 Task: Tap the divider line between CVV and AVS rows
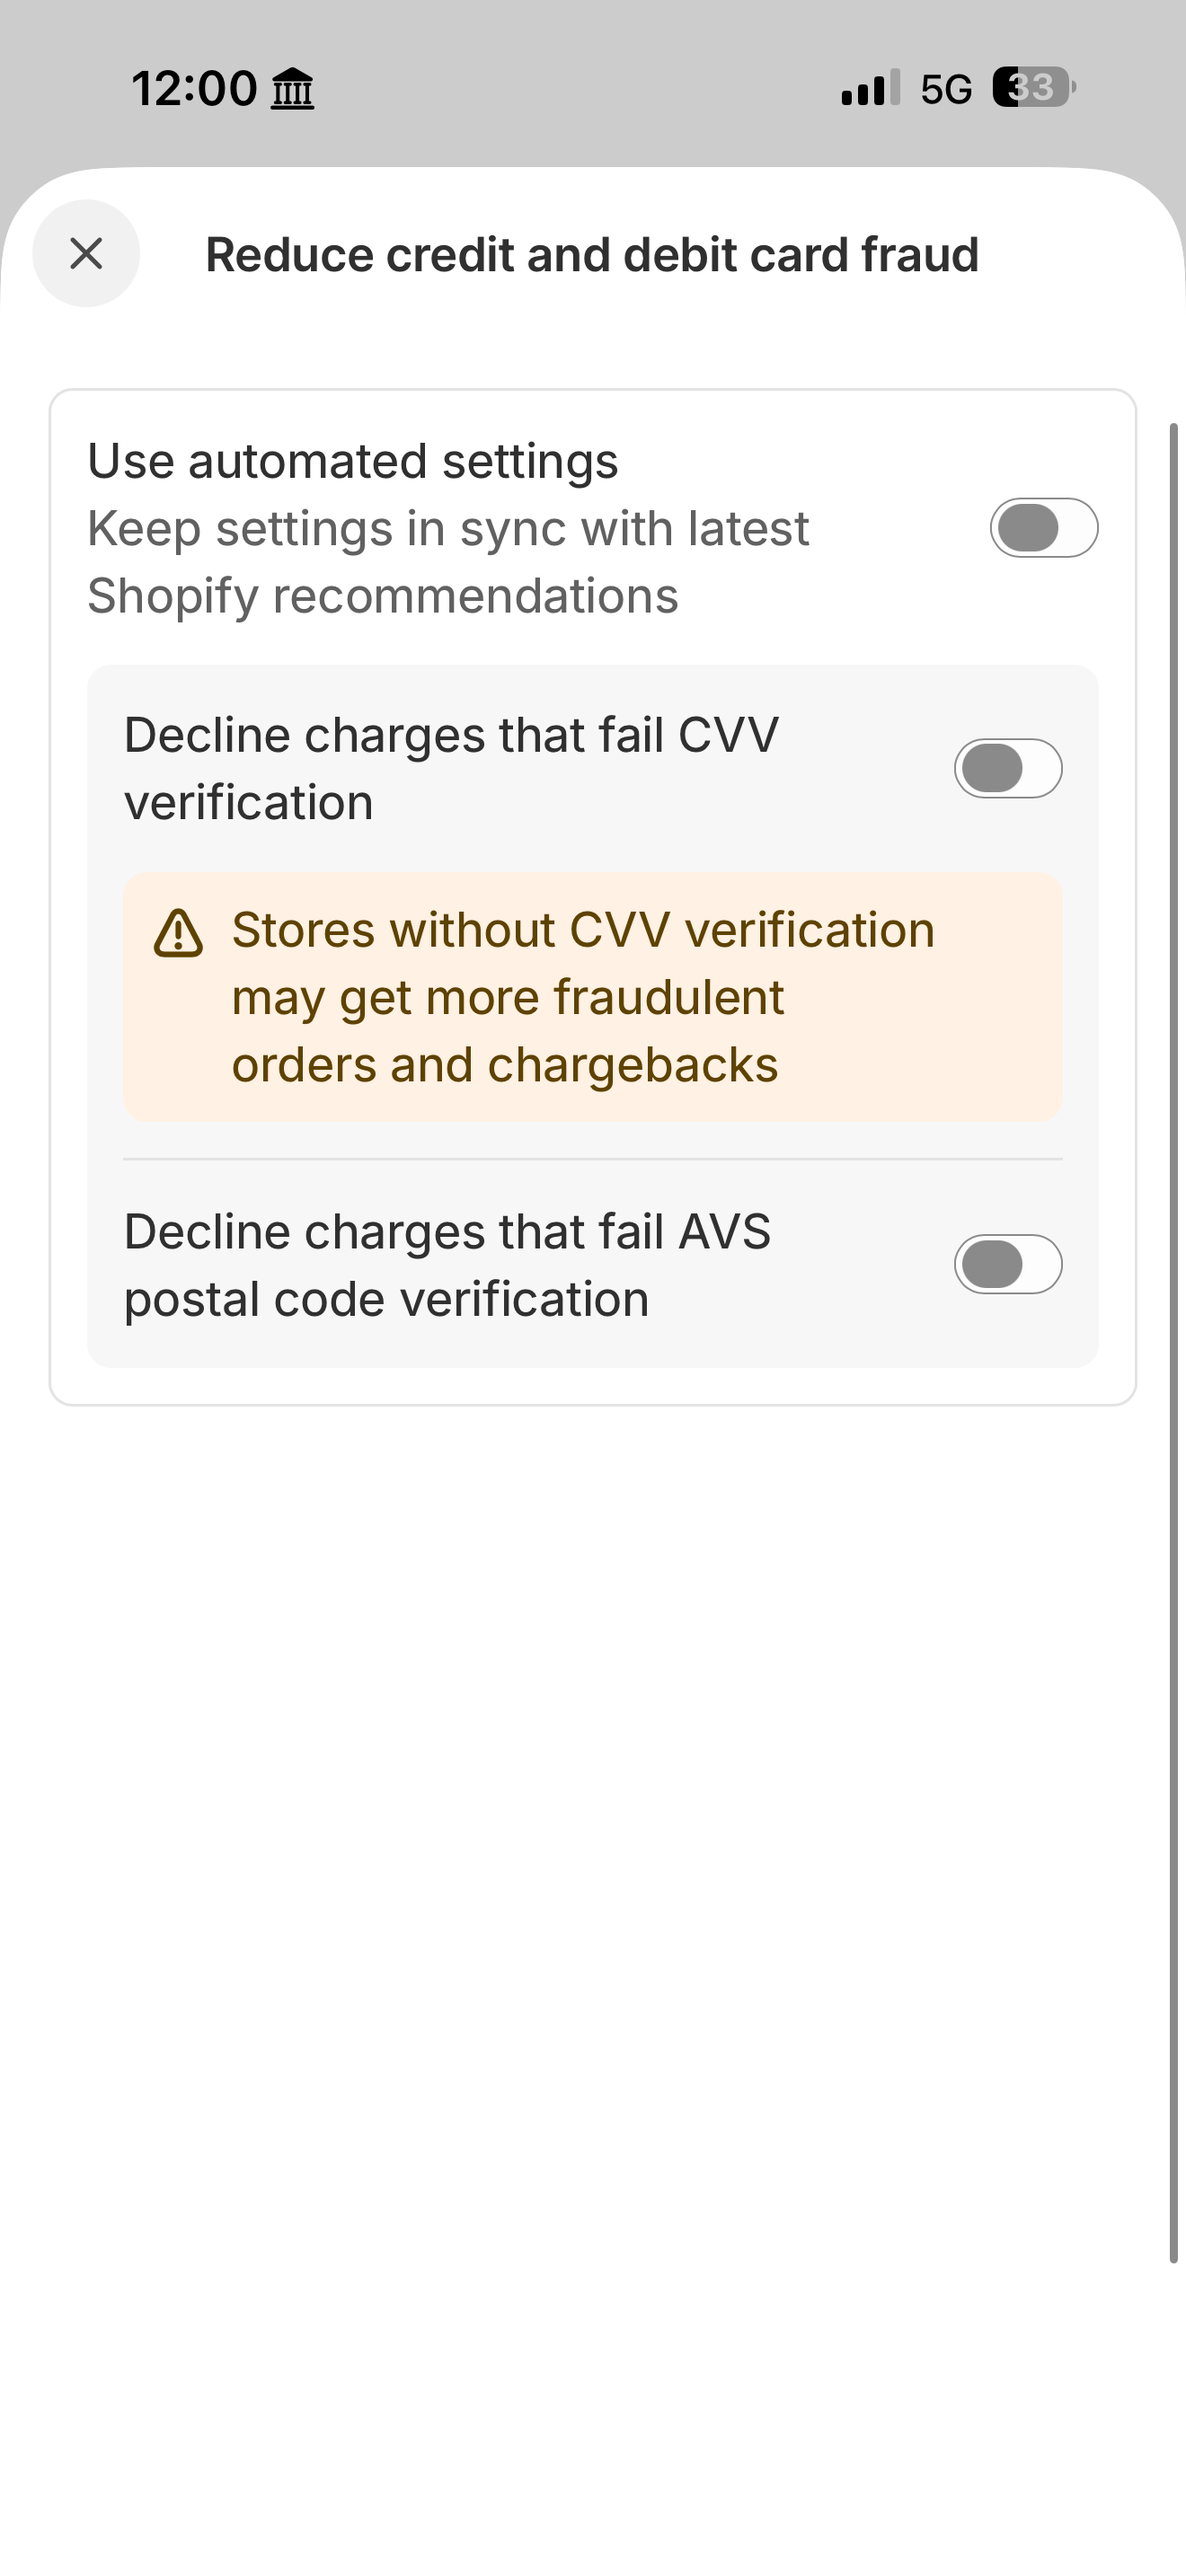592,1159
